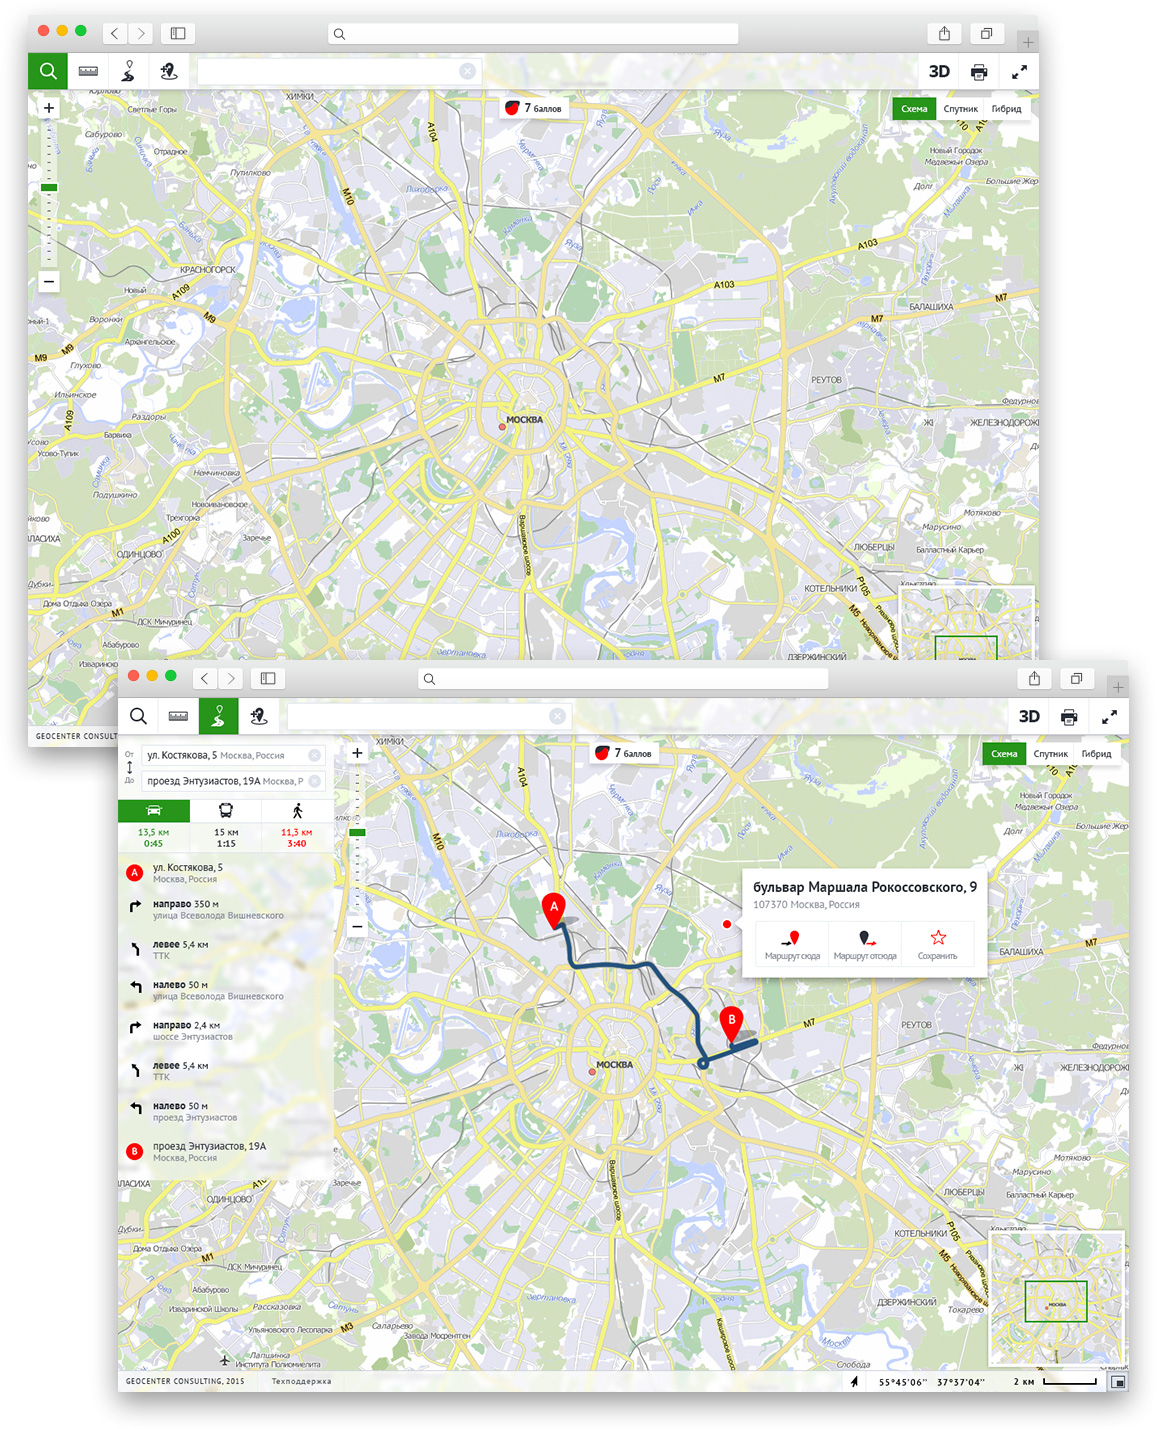Screen dimensions: 1157x1429
Task: Select the zoom slider handle in back window
Action: click(x=49, y=187)
